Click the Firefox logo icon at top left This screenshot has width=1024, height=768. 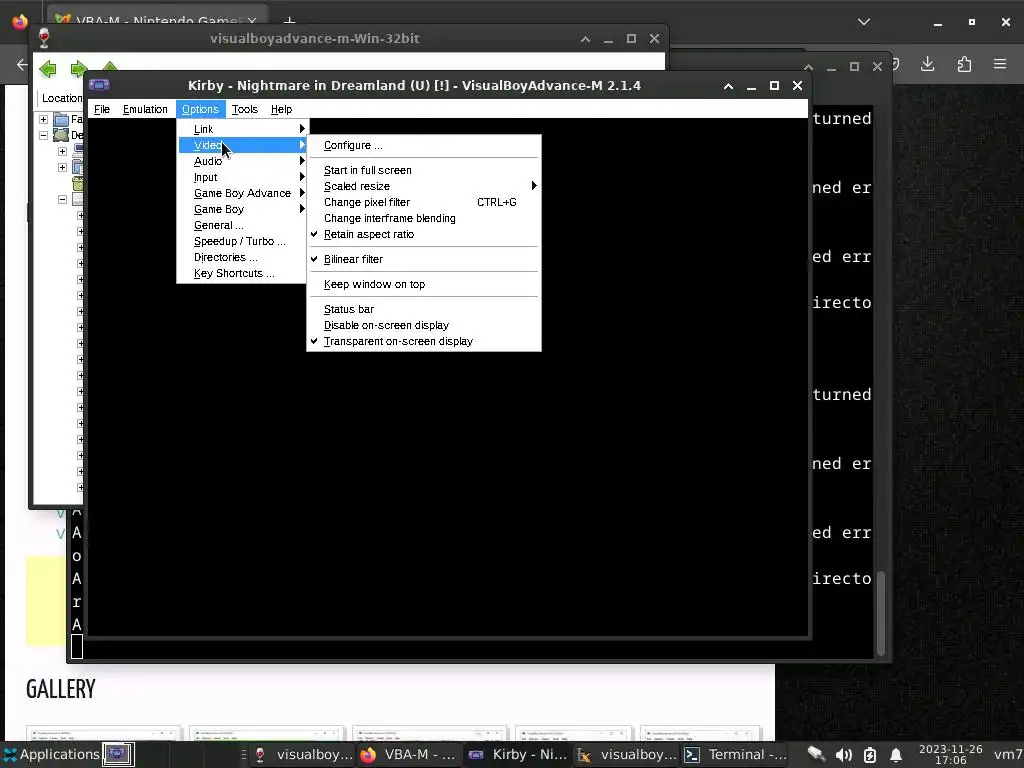click(20, 22)
